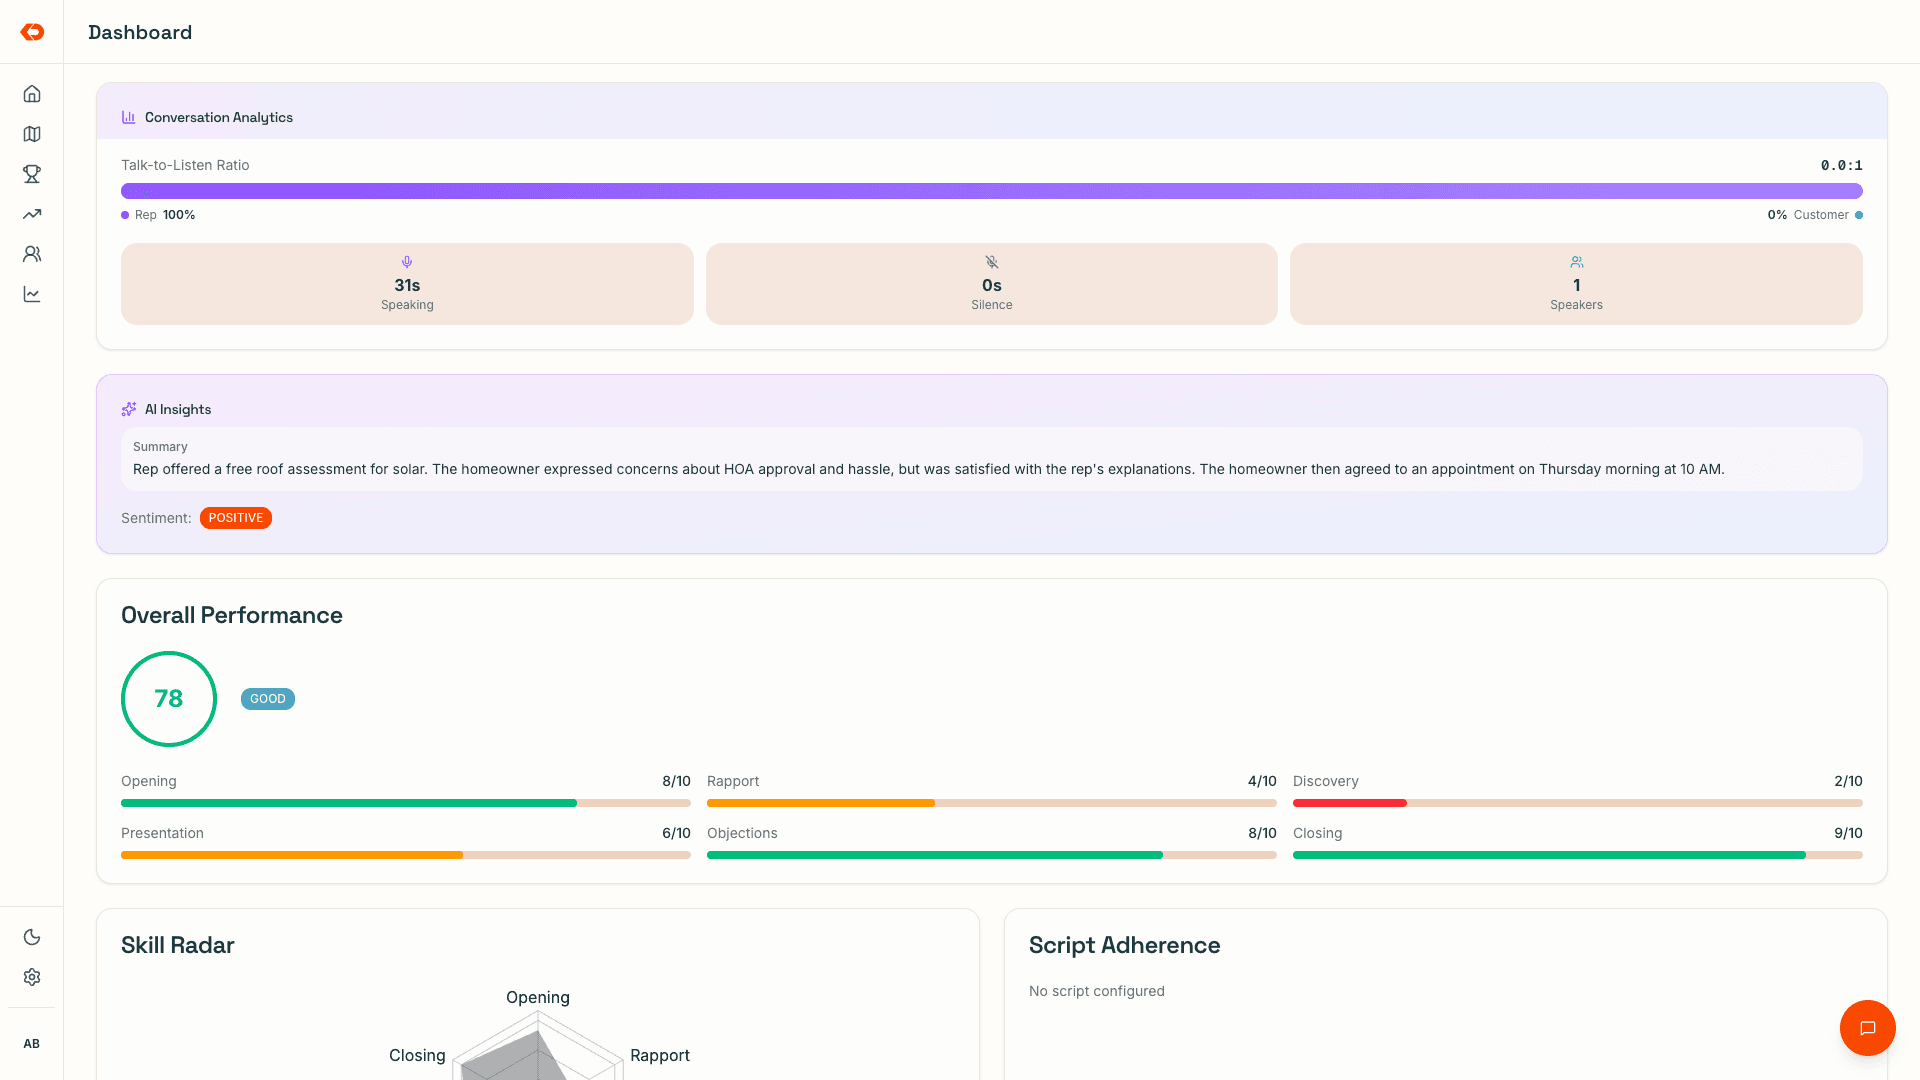Click the Discovery 2/10 score value
Image resolution: width=1920 pixels, height=1080 pixels.
pos(1848,781)
